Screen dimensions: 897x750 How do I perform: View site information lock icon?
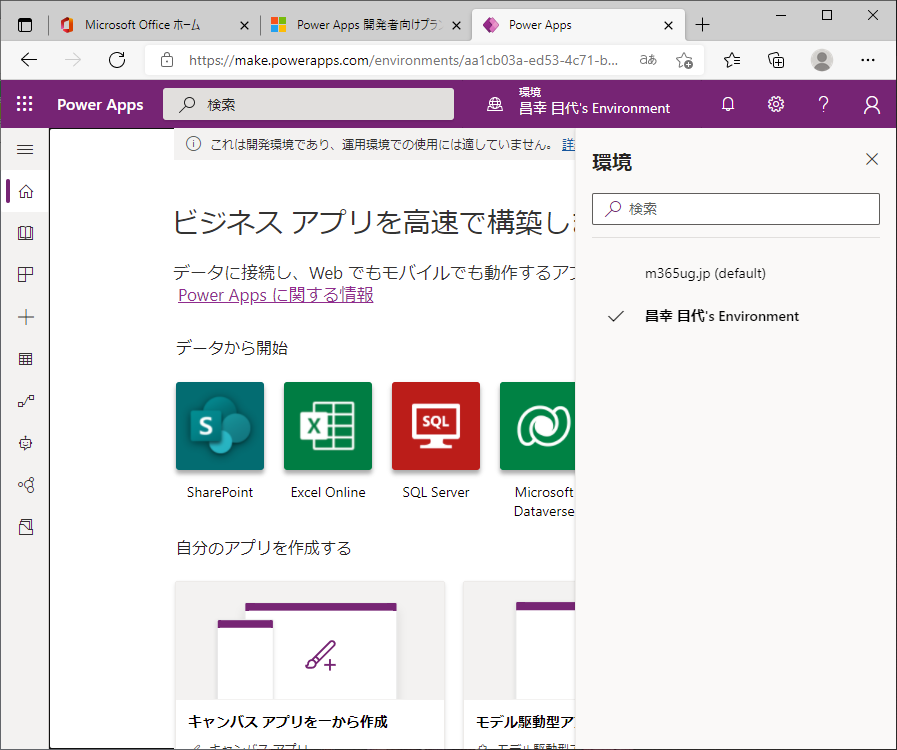pos(166,59)
